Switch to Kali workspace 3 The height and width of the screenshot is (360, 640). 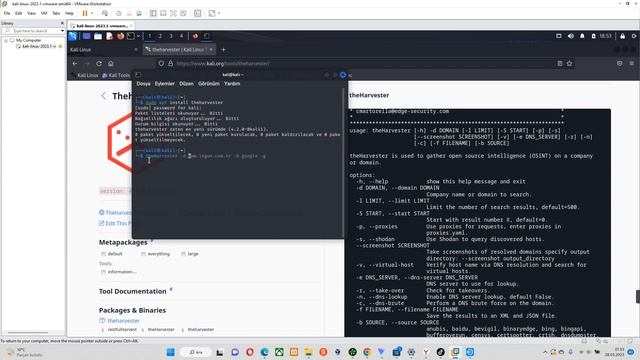[x=171, y=36]
